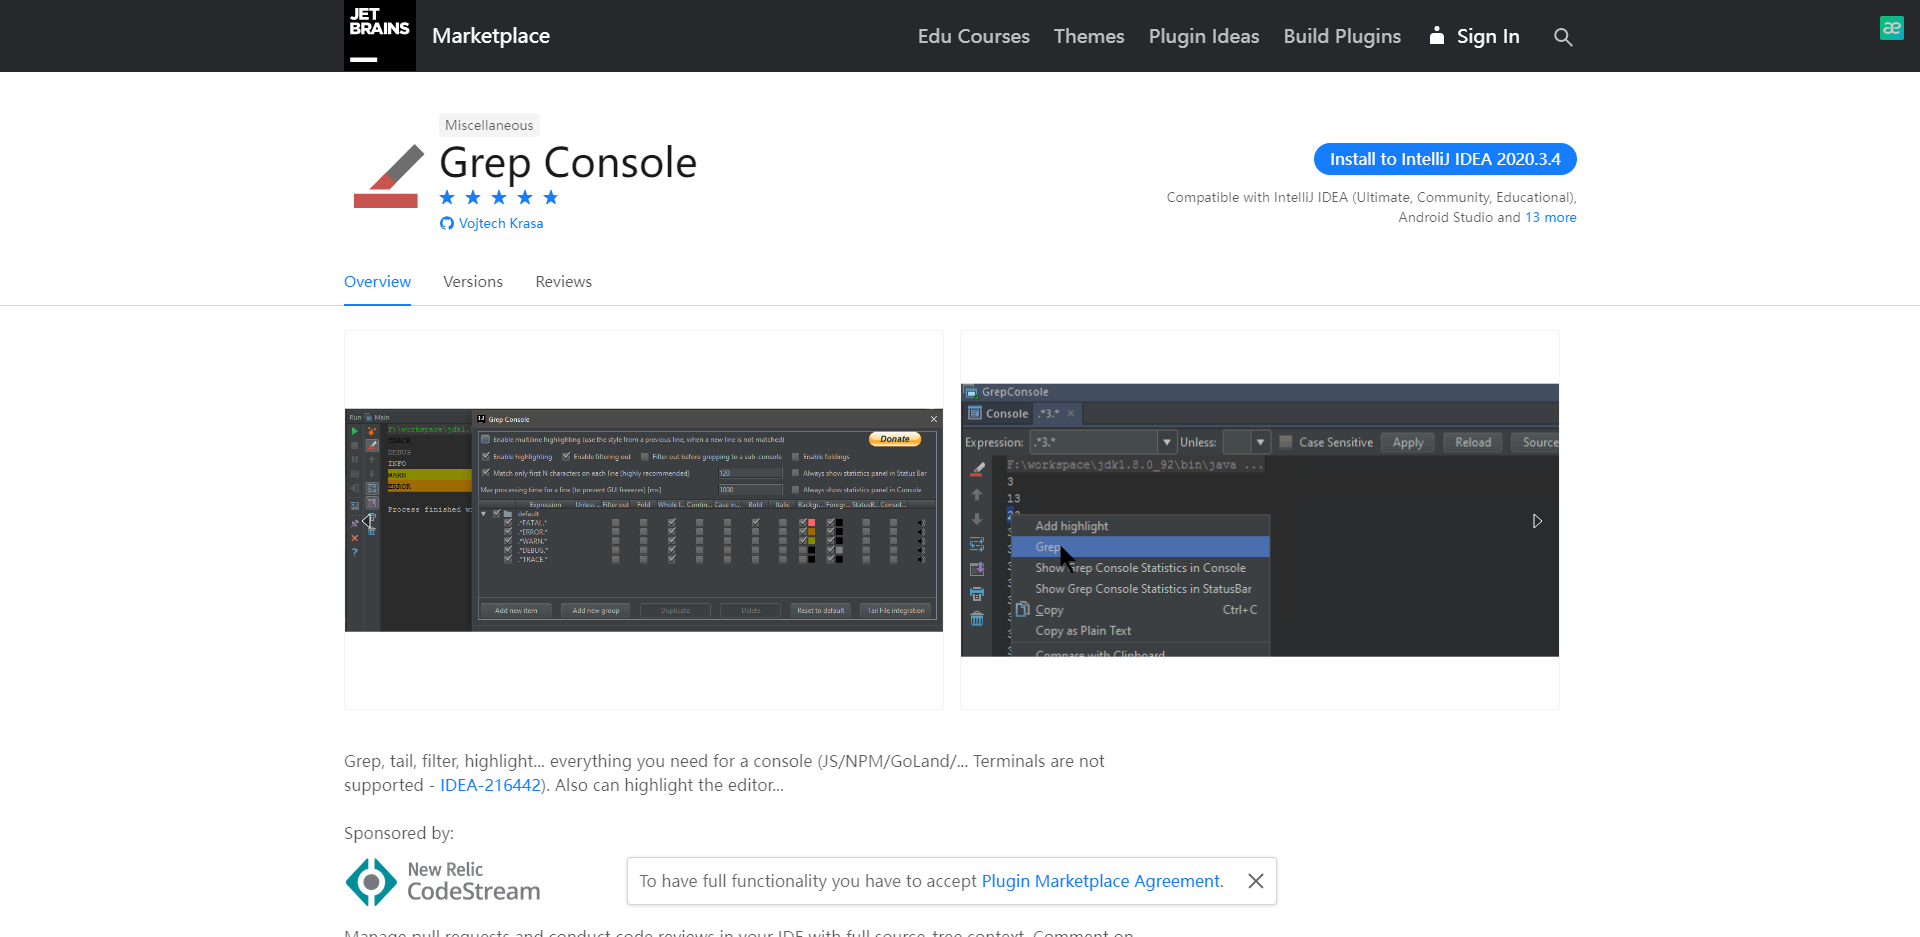Click the orange ERROR background color swatch
The height and width of the screenshot is (937, 1920).
(x=811, y=531)
